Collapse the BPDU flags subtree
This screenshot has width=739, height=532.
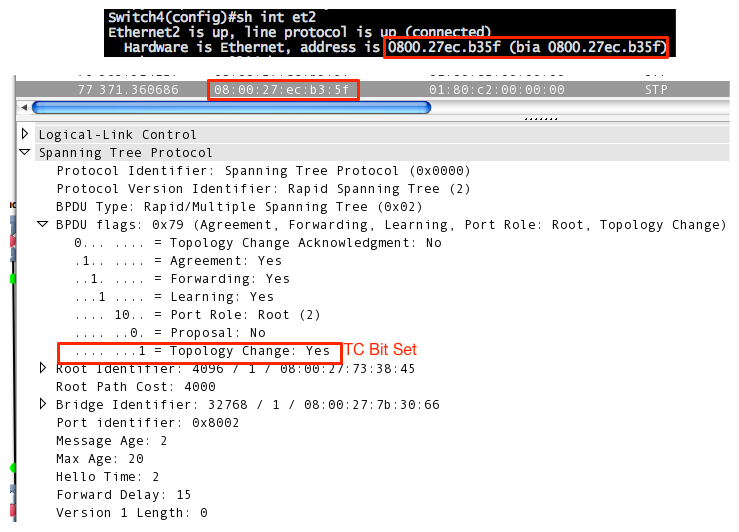point(43,224)
